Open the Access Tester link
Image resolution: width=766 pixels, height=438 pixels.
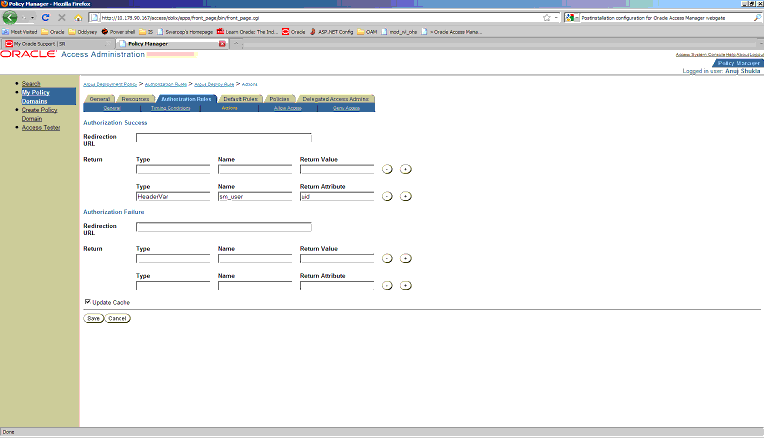[x=41, y=127]
